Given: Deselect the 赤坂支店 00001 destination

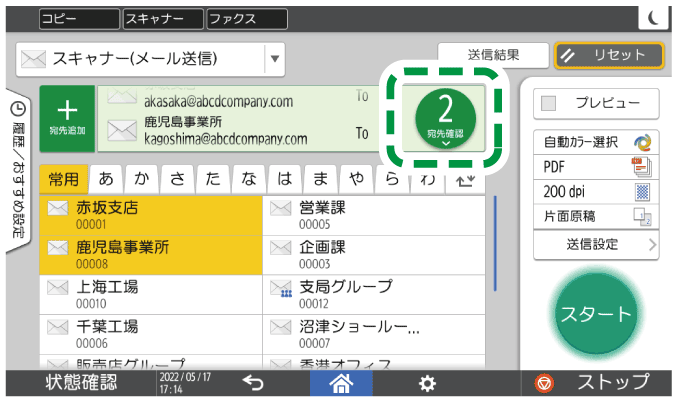Looking at the screenshot, I should click(151, 215).
